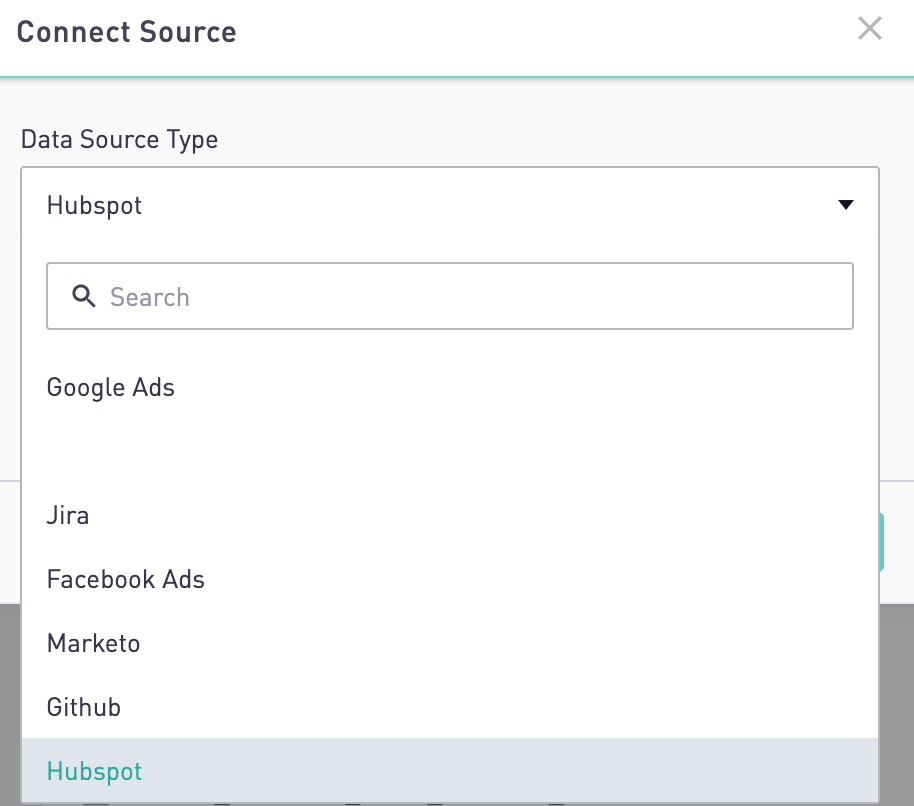
Task: Select Google Ads from the list
Action: pyautogui.click(x=450, y=388)
